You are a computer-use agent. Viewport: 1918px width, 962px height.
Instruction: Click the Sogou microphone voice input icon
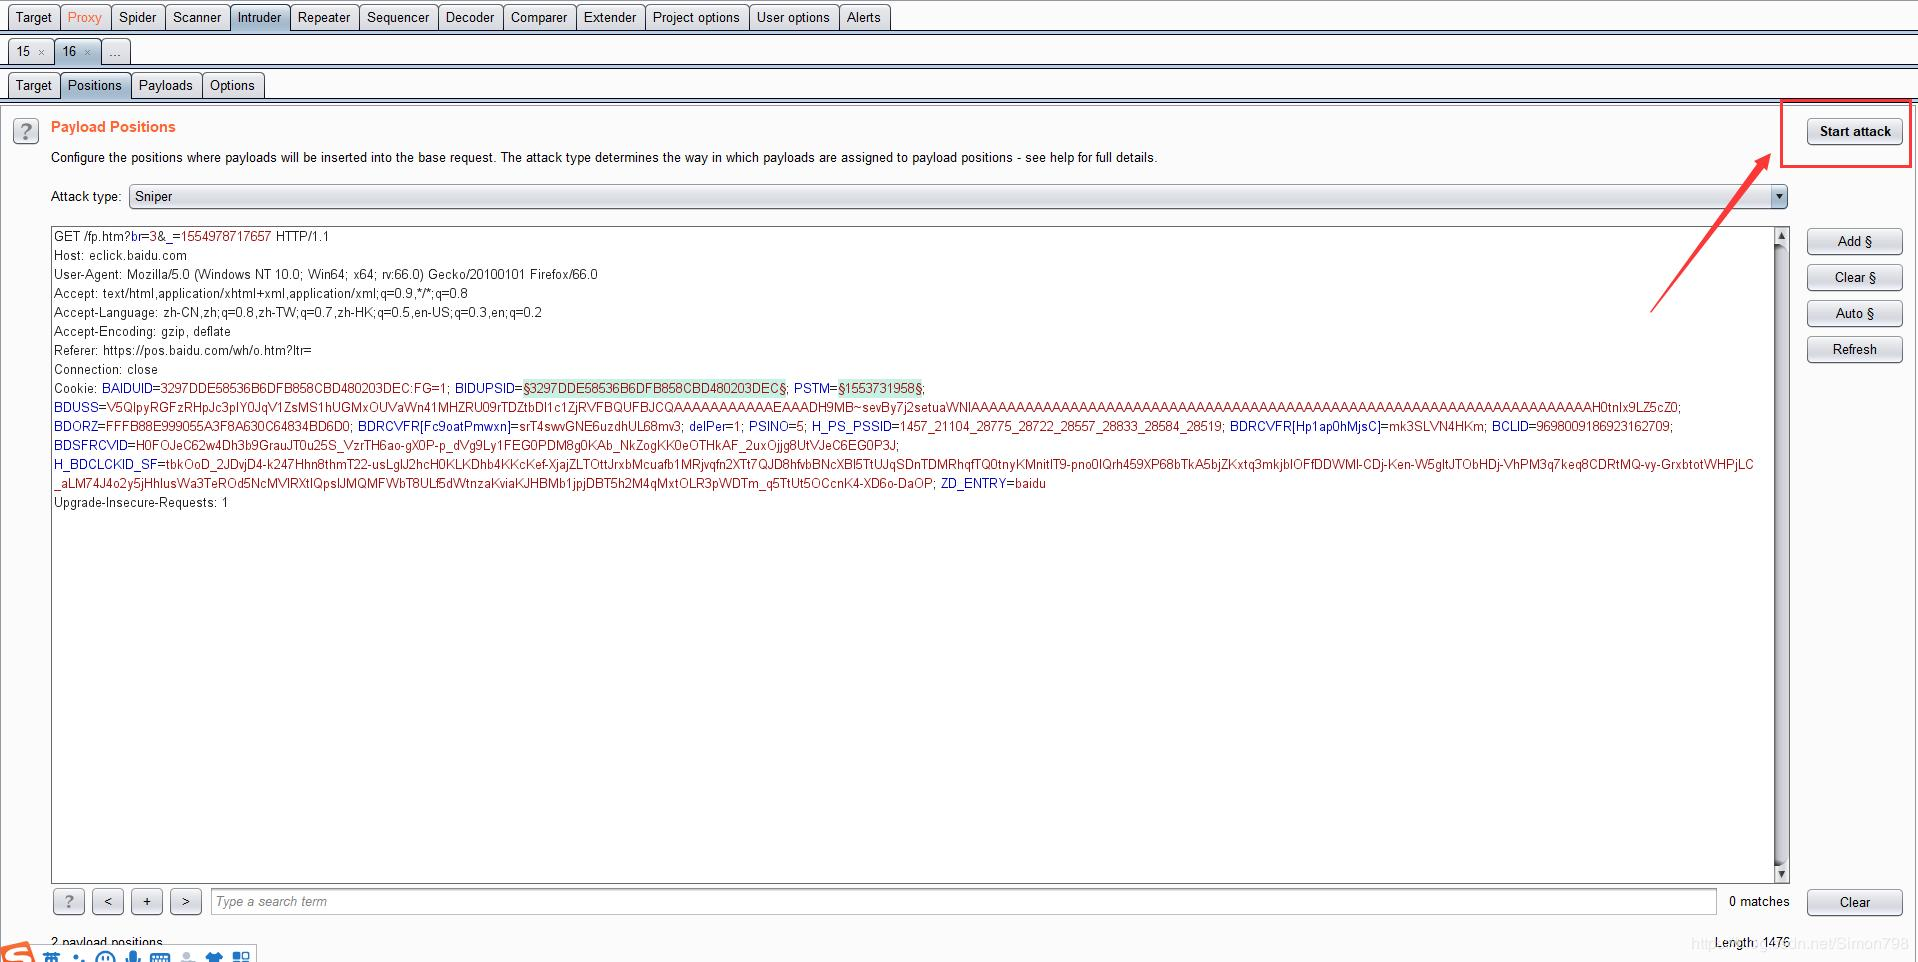click(133, 957)
